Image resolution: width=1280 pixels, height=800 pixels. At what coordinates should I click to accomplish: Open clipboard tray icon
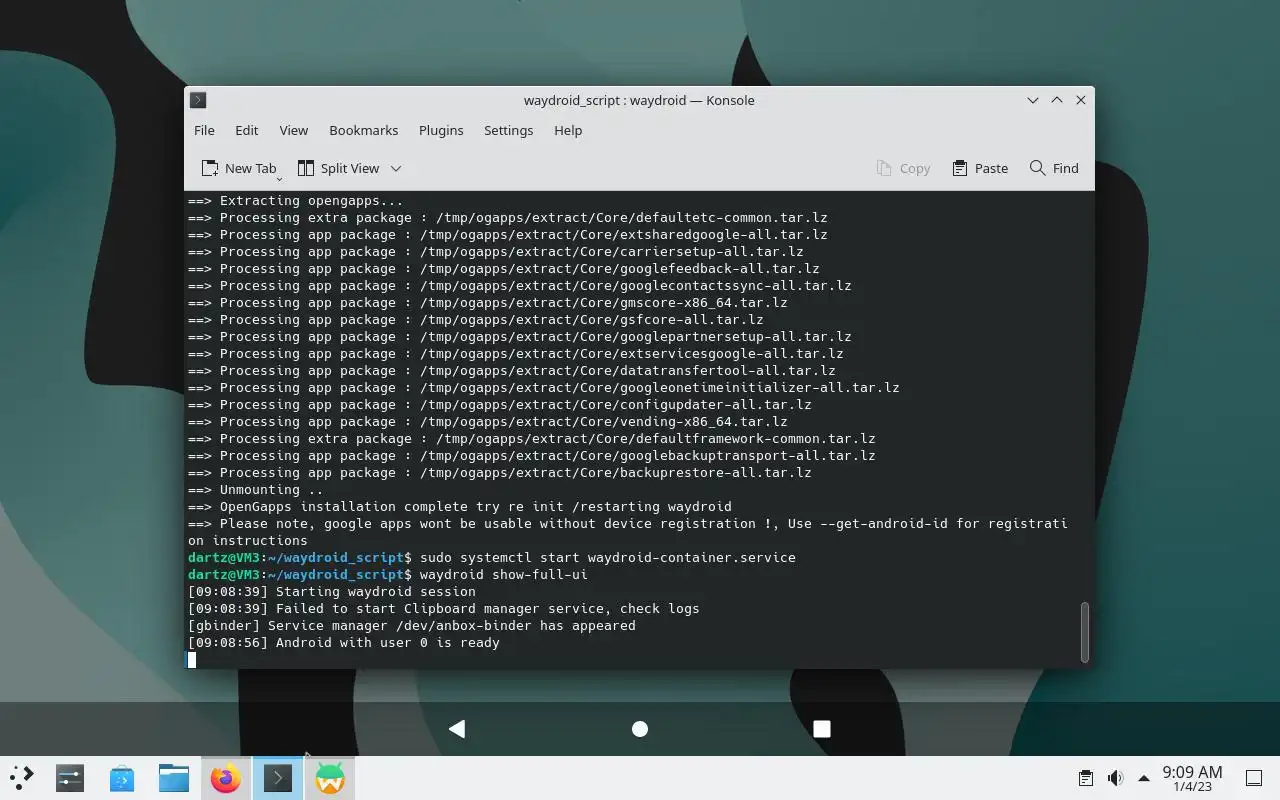[1086, 778]
